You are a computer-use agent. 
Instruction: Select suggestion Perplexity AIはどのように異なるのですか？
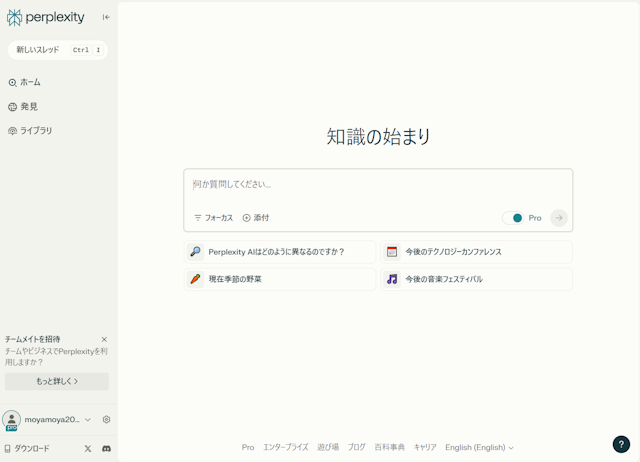point(280,252)
